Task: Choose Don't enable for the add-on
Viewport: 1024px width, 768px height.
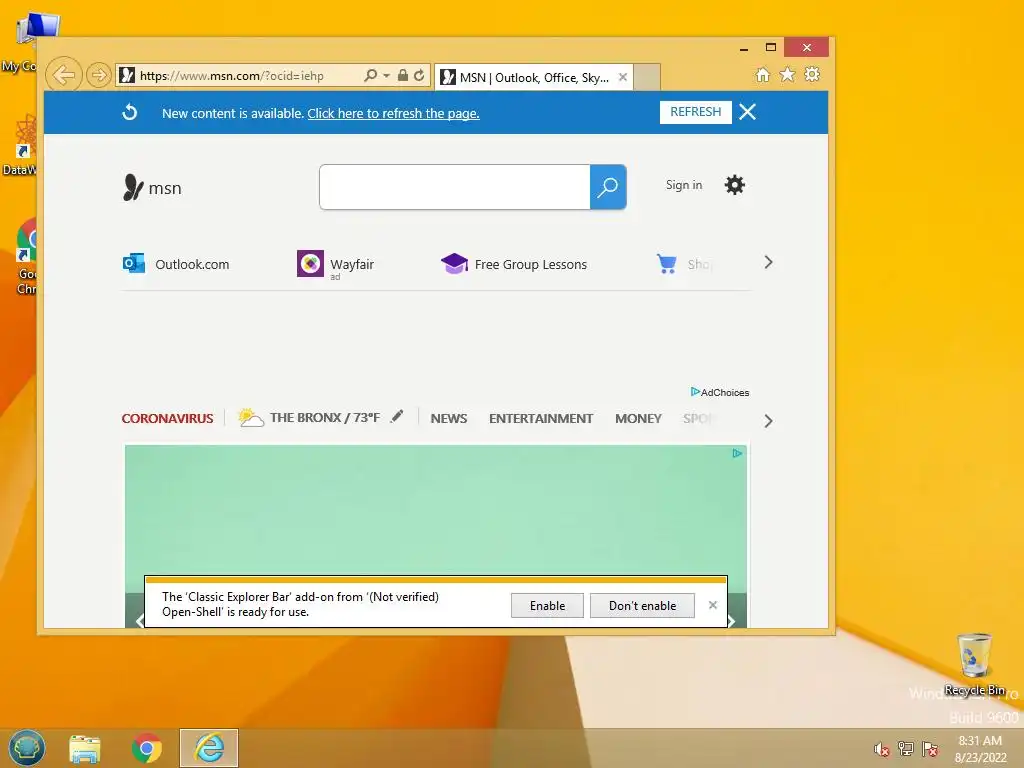Action: click(642, 605)
